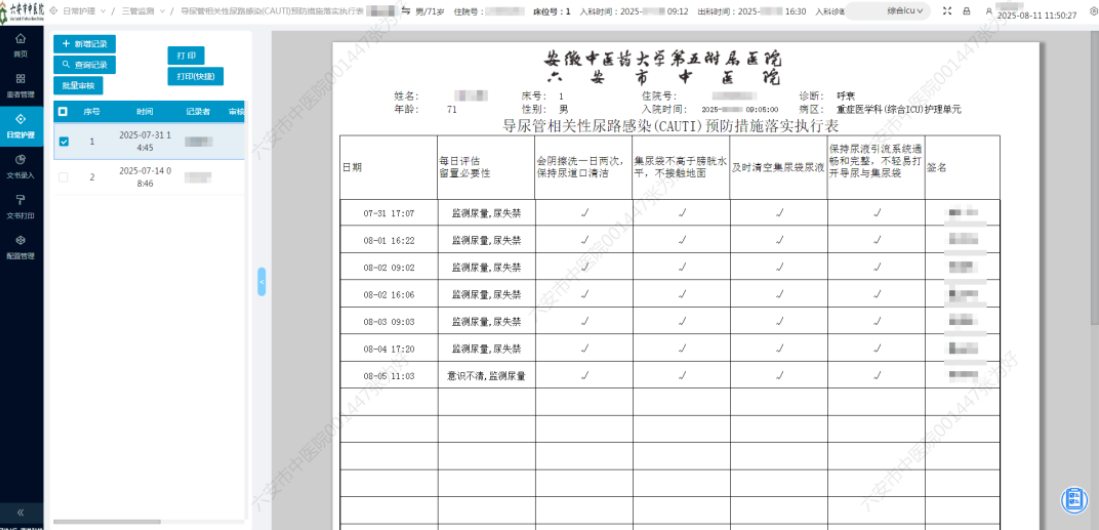Collapse the record list panel handle
Image resolution: width=1099 pixels, height=530 pixels.
pyautogui.click(x=262, y=281)
